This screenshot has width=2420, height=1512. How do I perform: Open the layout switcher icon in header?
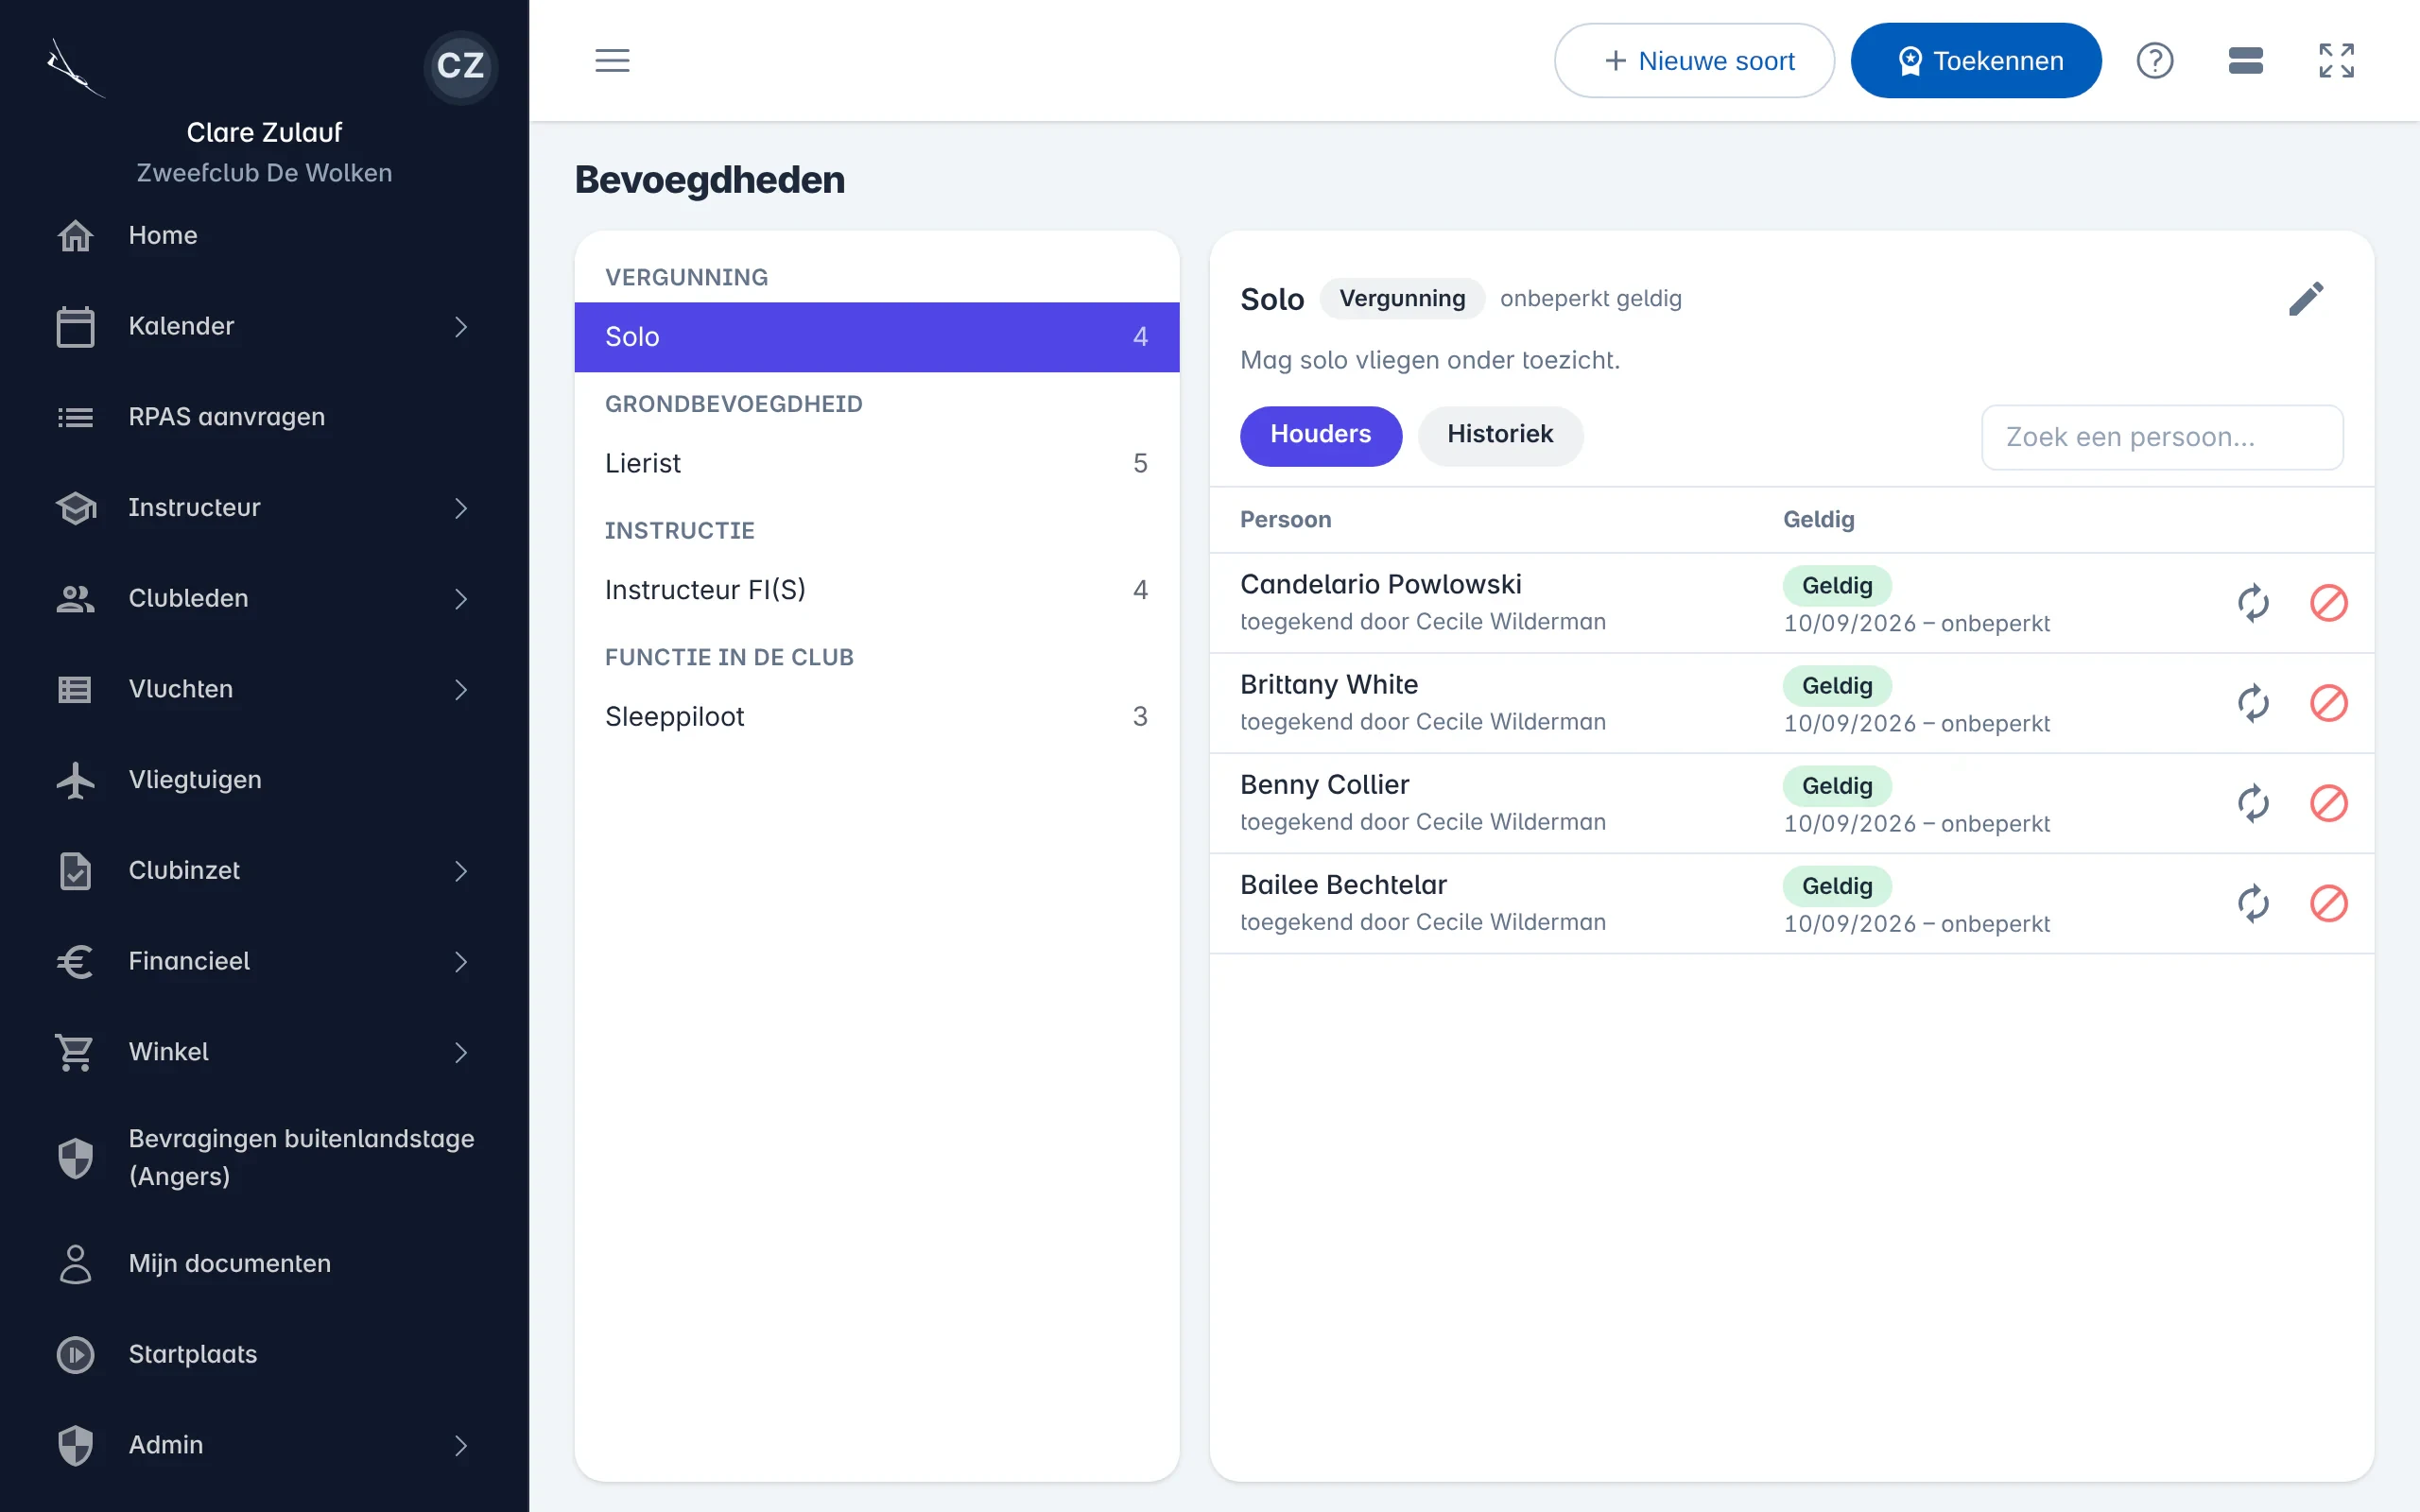(x=2246, y=61)
